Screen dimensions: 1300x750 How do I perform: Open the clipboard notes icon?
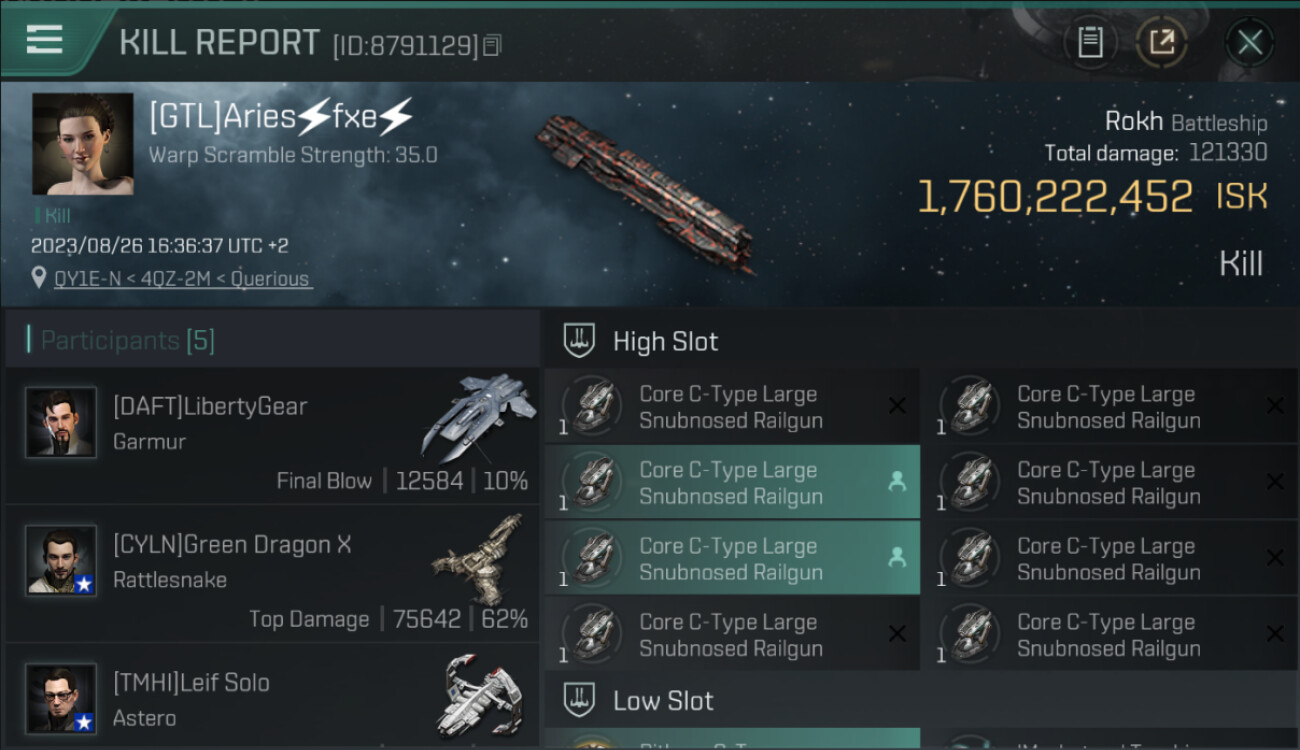click(x=1090, y=42)
